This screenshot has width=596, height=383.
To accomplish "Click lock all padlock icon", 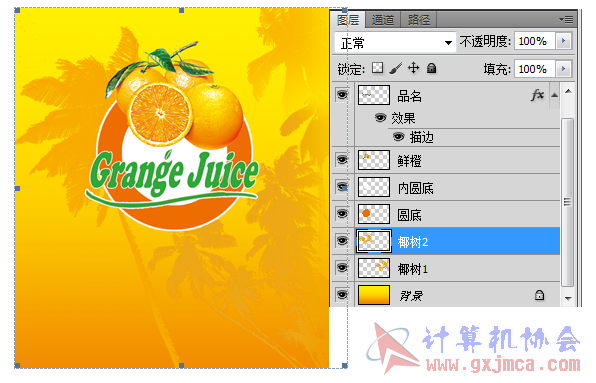I will coord(431,68).
